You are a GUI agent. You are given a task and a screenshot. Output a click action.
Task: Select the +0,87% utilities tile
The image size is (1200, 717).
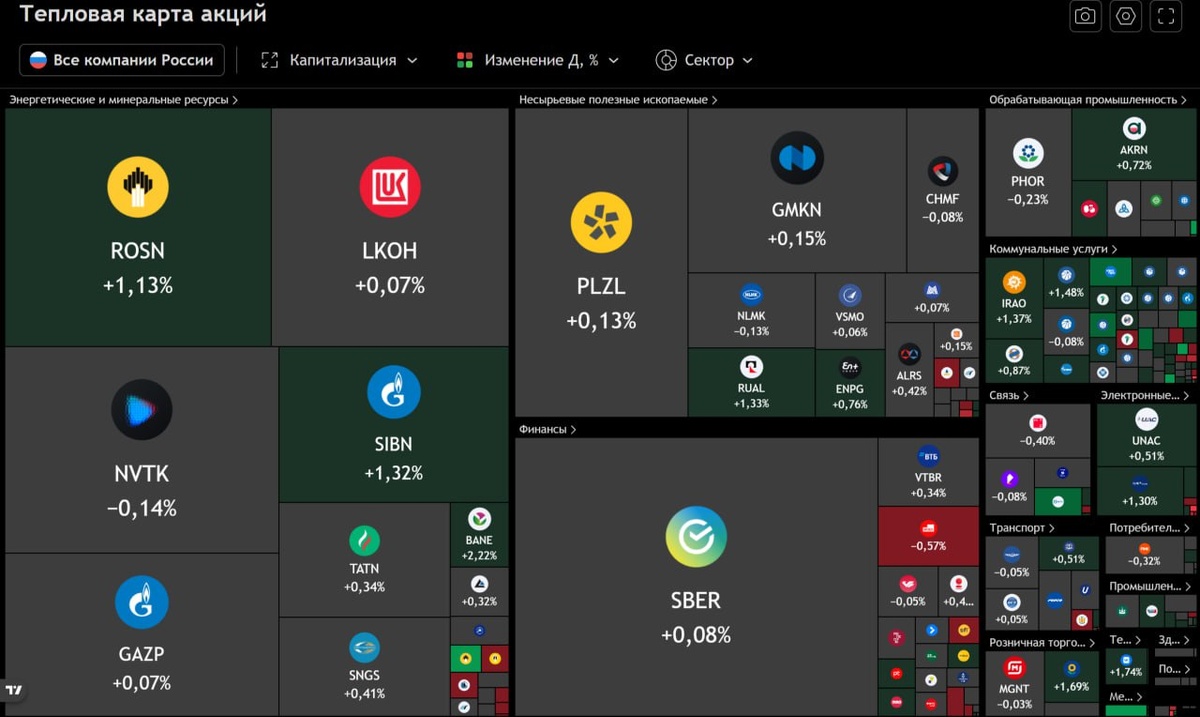pos(1014,361)
